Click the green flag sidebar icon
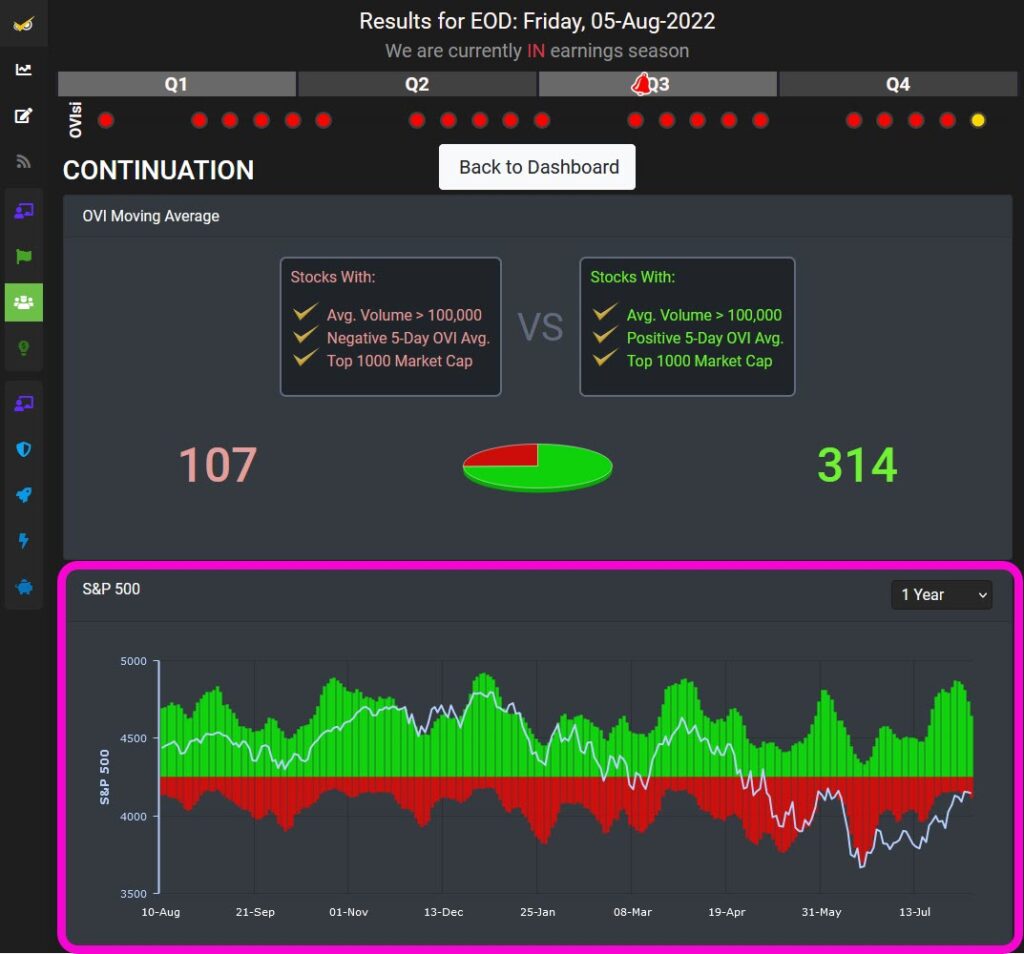 23,256
